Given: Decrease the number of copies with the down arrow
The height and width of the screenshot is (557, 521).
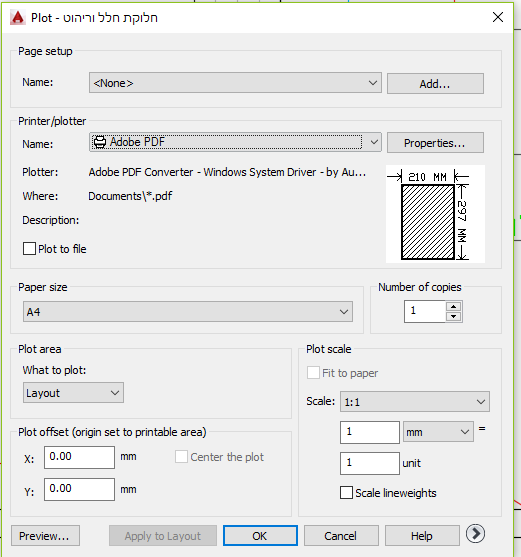Looking at the screenshot, I should [x=454, y=317].
